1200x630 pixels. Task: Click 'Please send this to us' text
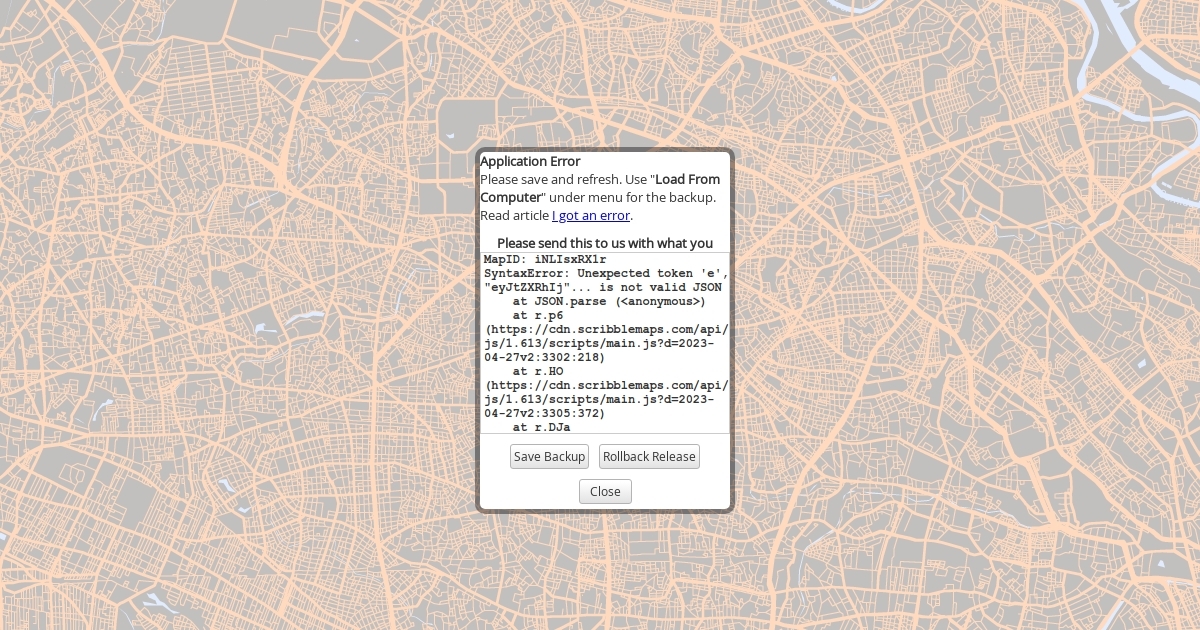click(605, 243)
